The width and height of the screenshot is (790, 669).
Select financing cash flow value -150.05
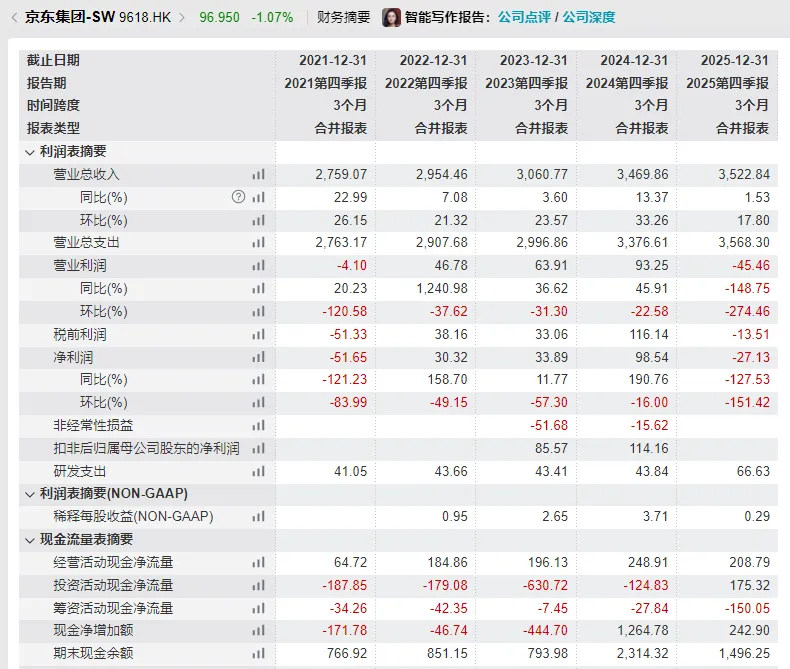(x=747, y=608)
